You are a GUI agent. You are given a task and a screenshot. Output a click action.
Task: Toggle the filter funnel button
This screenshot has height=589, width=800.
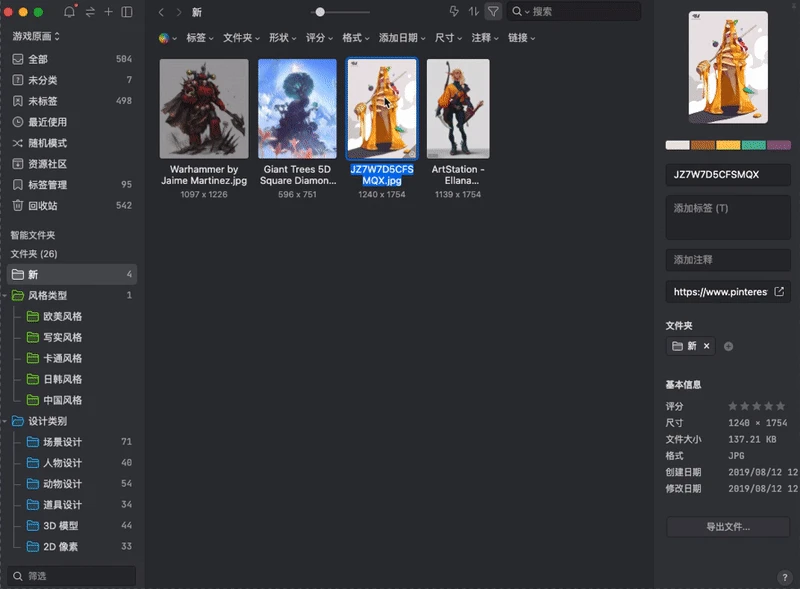pyautogui.click(x=493, y=11)
